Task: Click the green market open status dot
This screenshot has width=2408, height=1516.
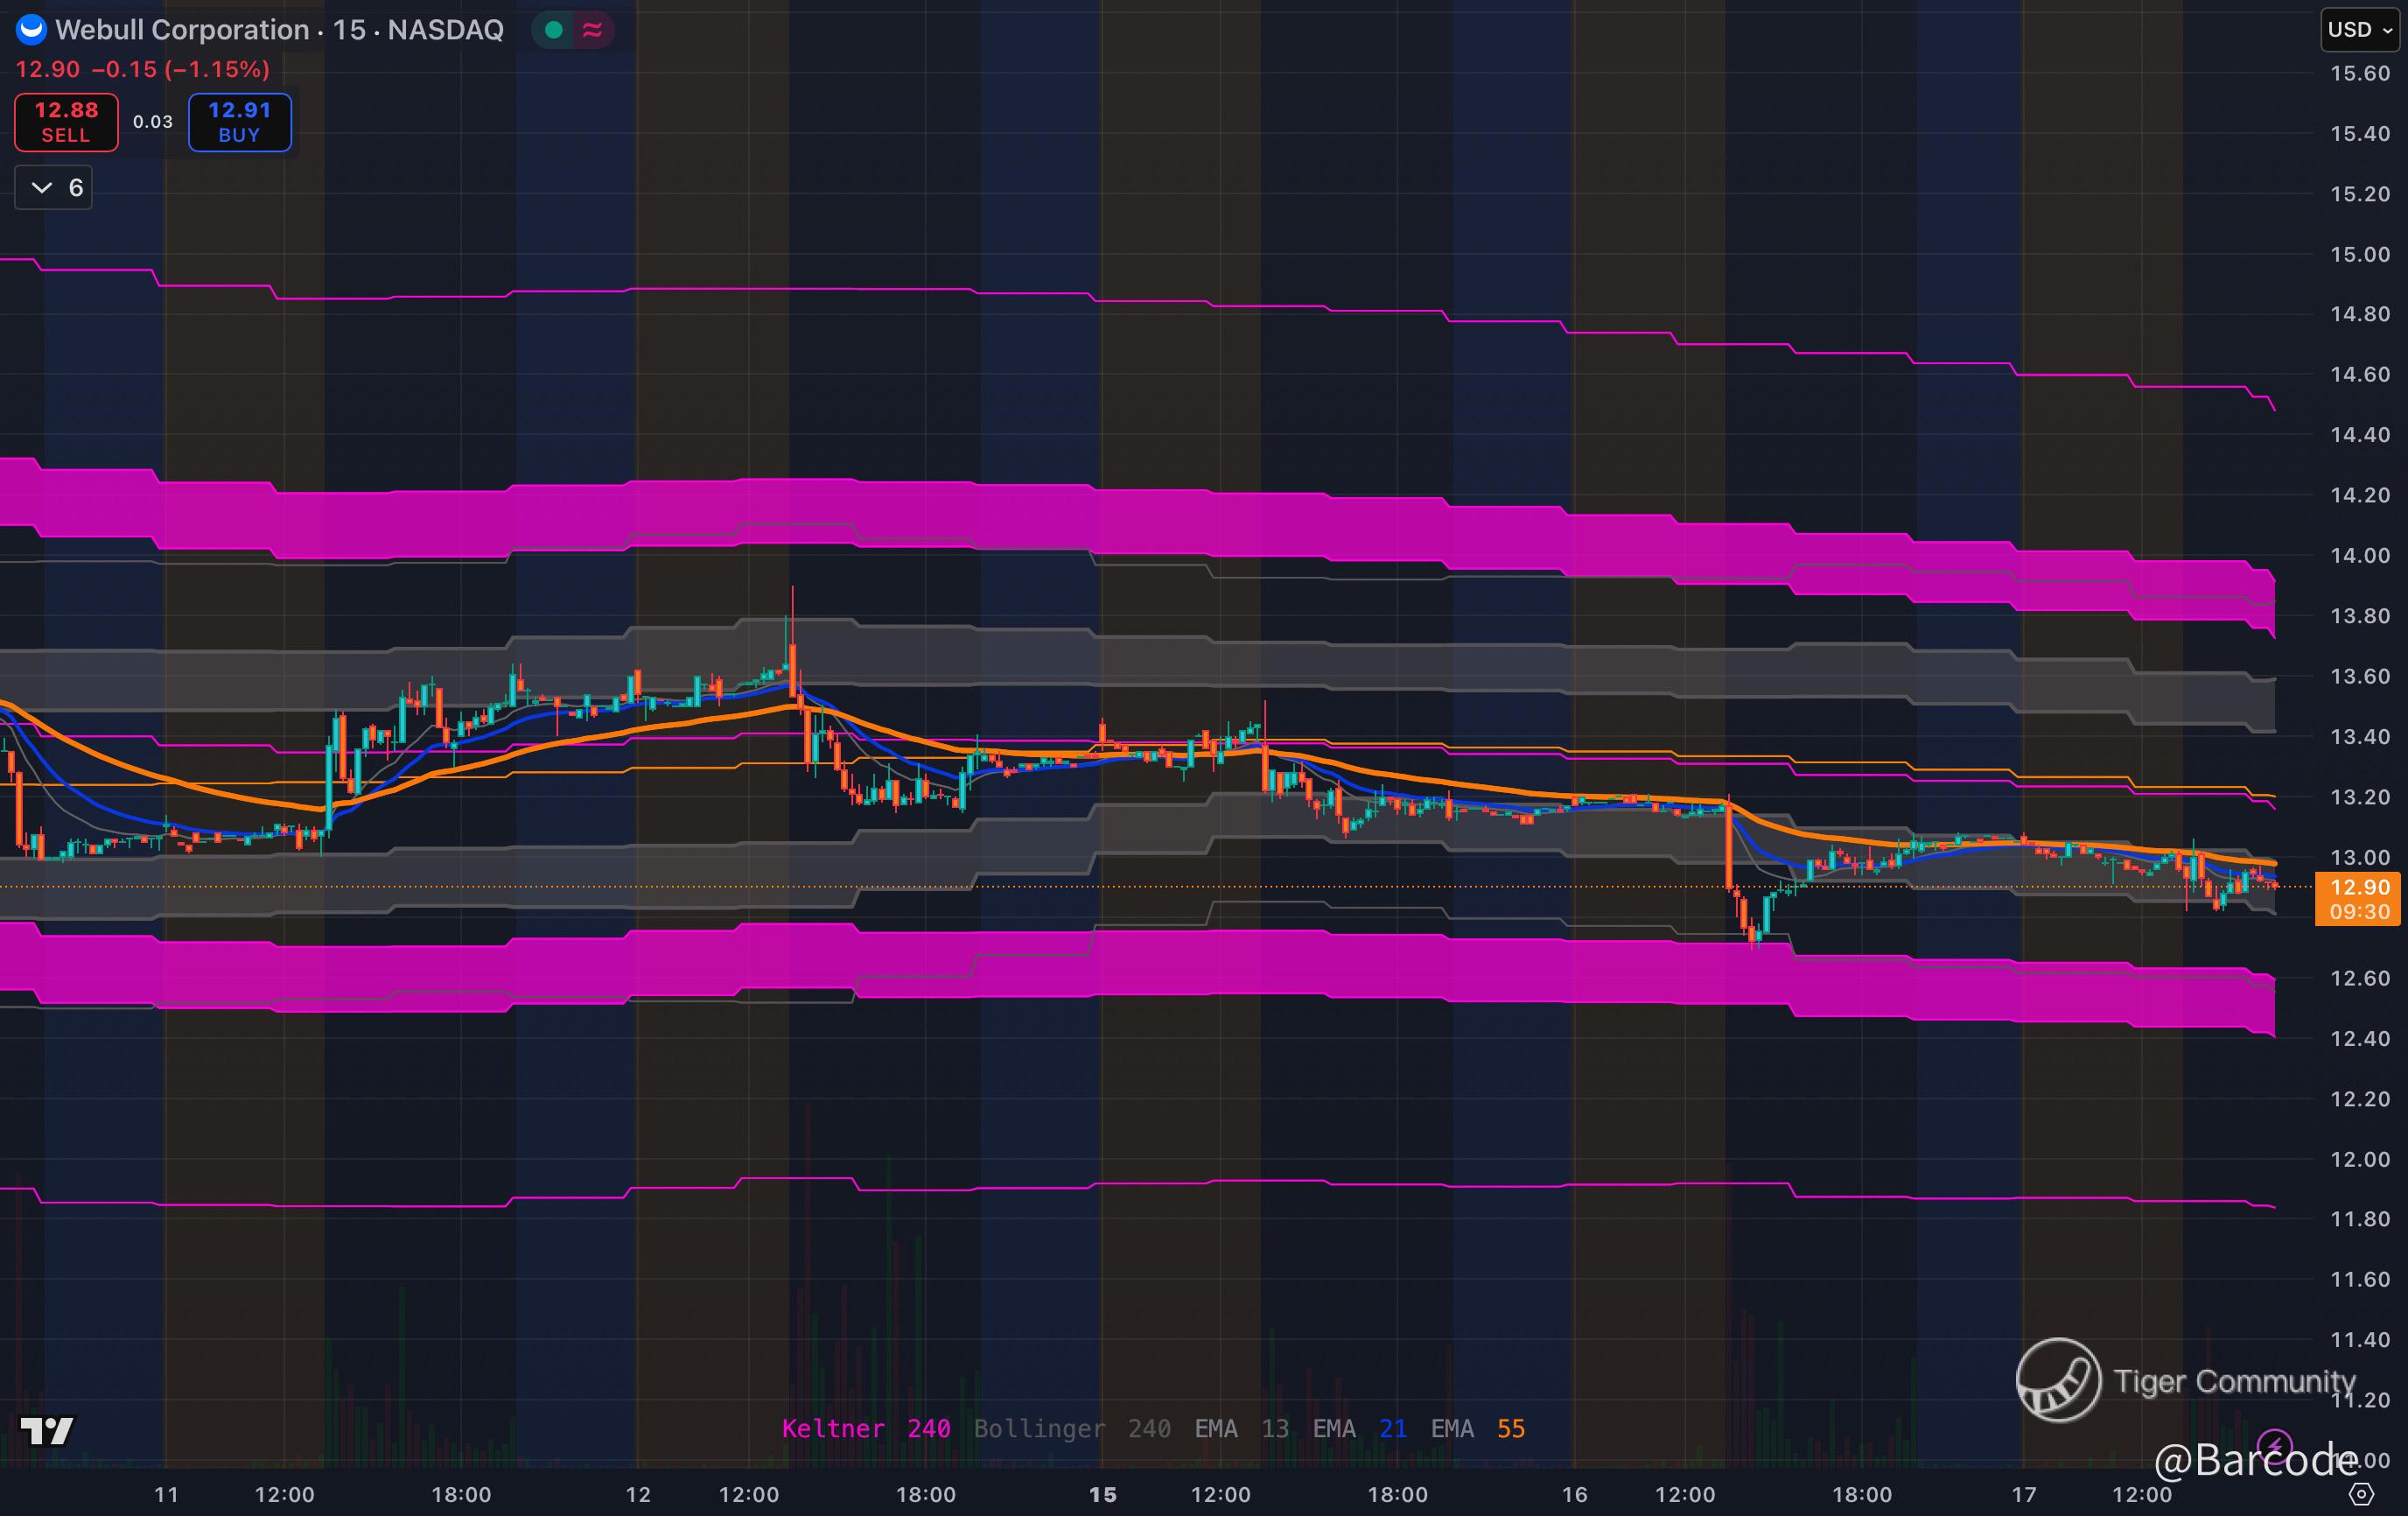Action: [x=553, y=30]
